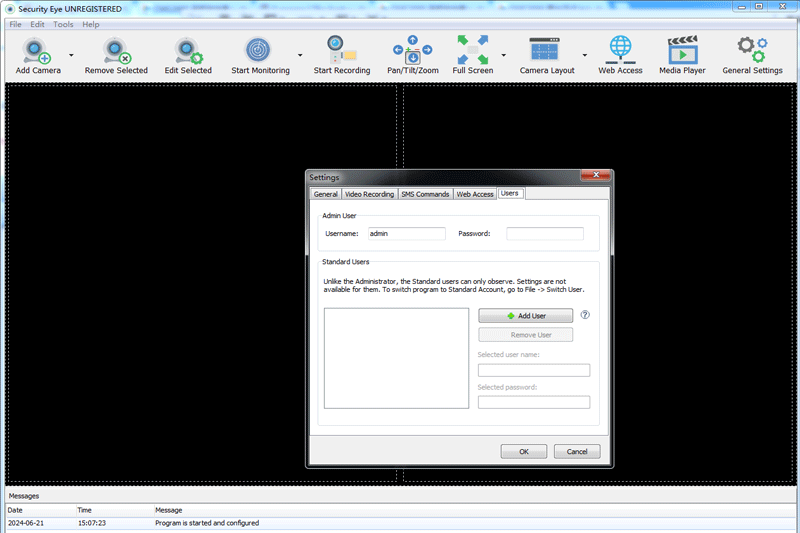The width and height of the screenshot is (800, 533).
Task: Switch to the General settings tab
Action: (x=326, y=194)
